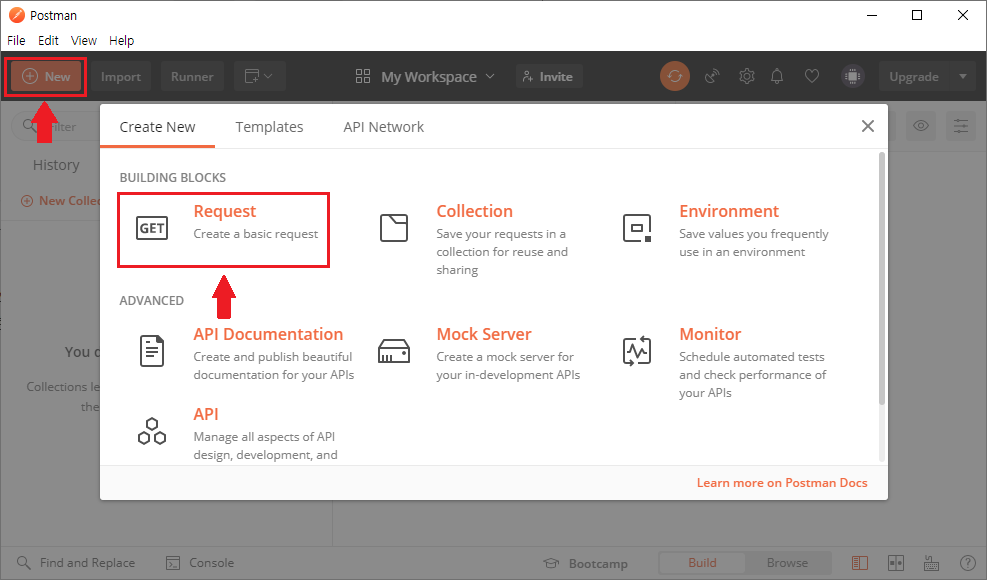
Task: Open the API Network tab
Action: pos(383,127)
